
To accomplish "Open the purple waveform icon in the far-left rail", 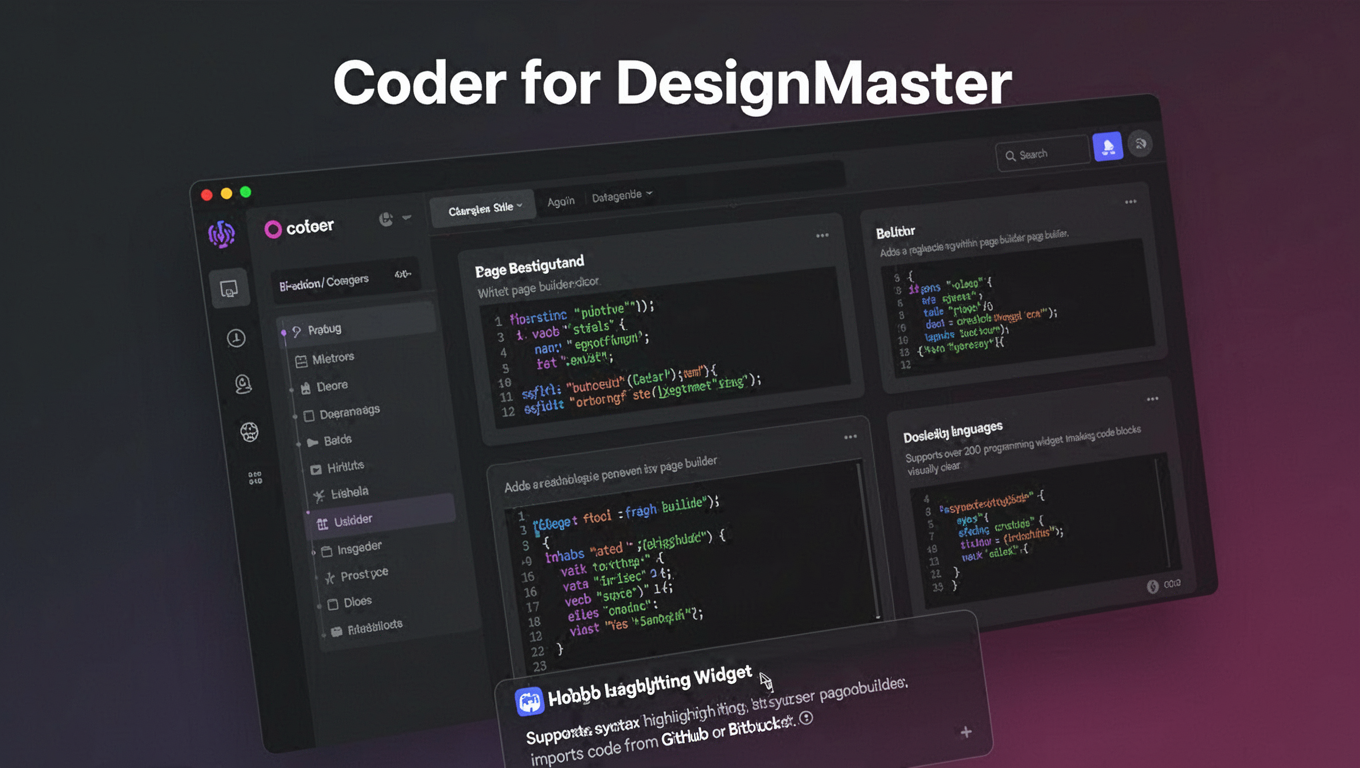I will pyautogui.click(x=221, y=235).
